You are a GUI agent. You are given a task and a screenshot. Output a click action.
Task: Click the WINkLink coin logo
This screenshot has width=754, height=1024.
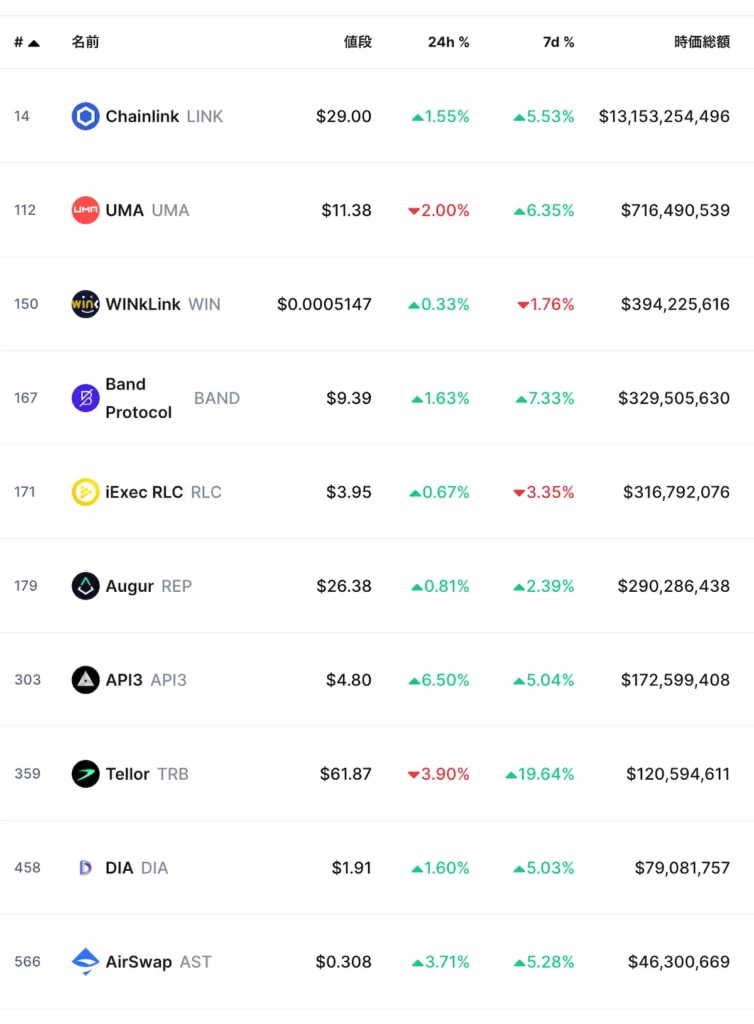[x=86, y=304]
